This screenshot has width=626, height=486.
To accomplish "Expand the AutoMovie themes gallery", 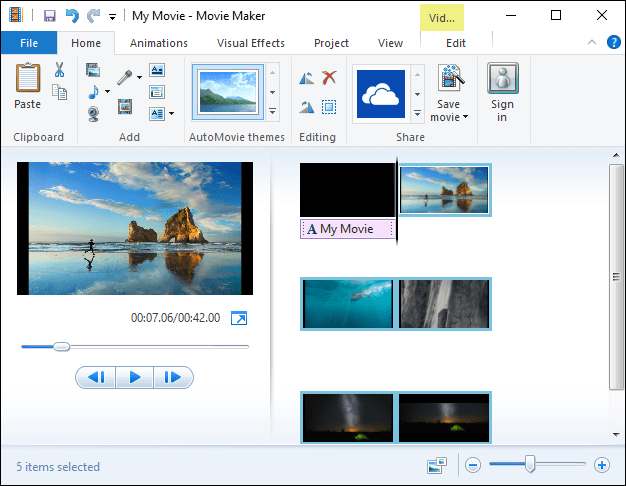I will [x=273, y=113].
